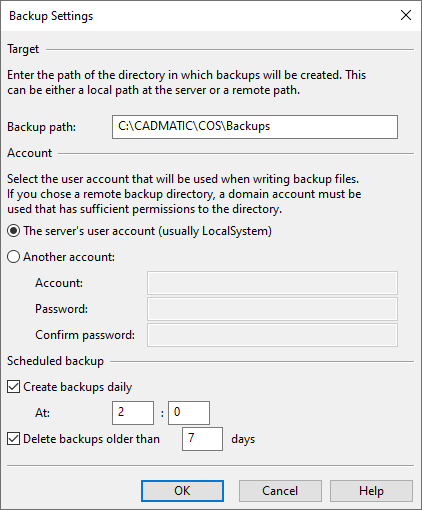Click the Password text field

coord(272,309)
